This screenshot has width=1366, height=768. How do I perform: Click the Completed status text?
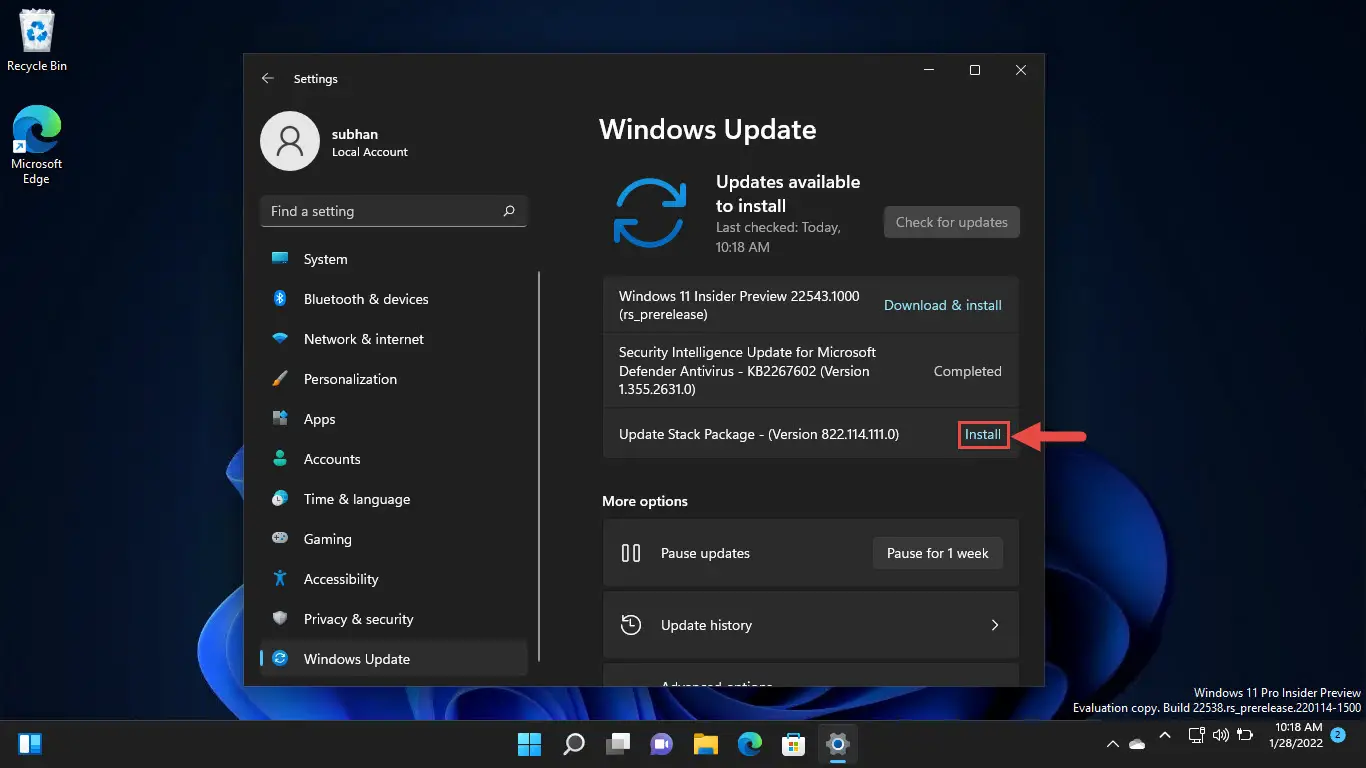click(x=967, y=371)
